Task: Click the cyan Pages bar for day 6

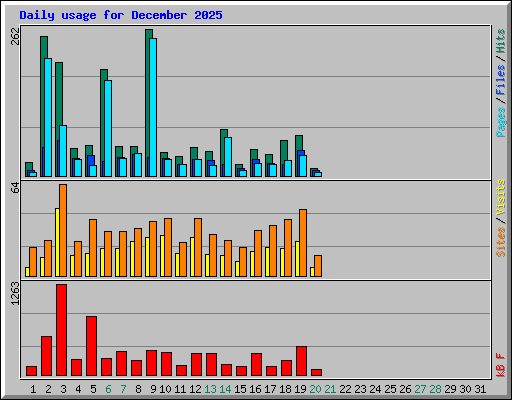Action: (108, 128)
